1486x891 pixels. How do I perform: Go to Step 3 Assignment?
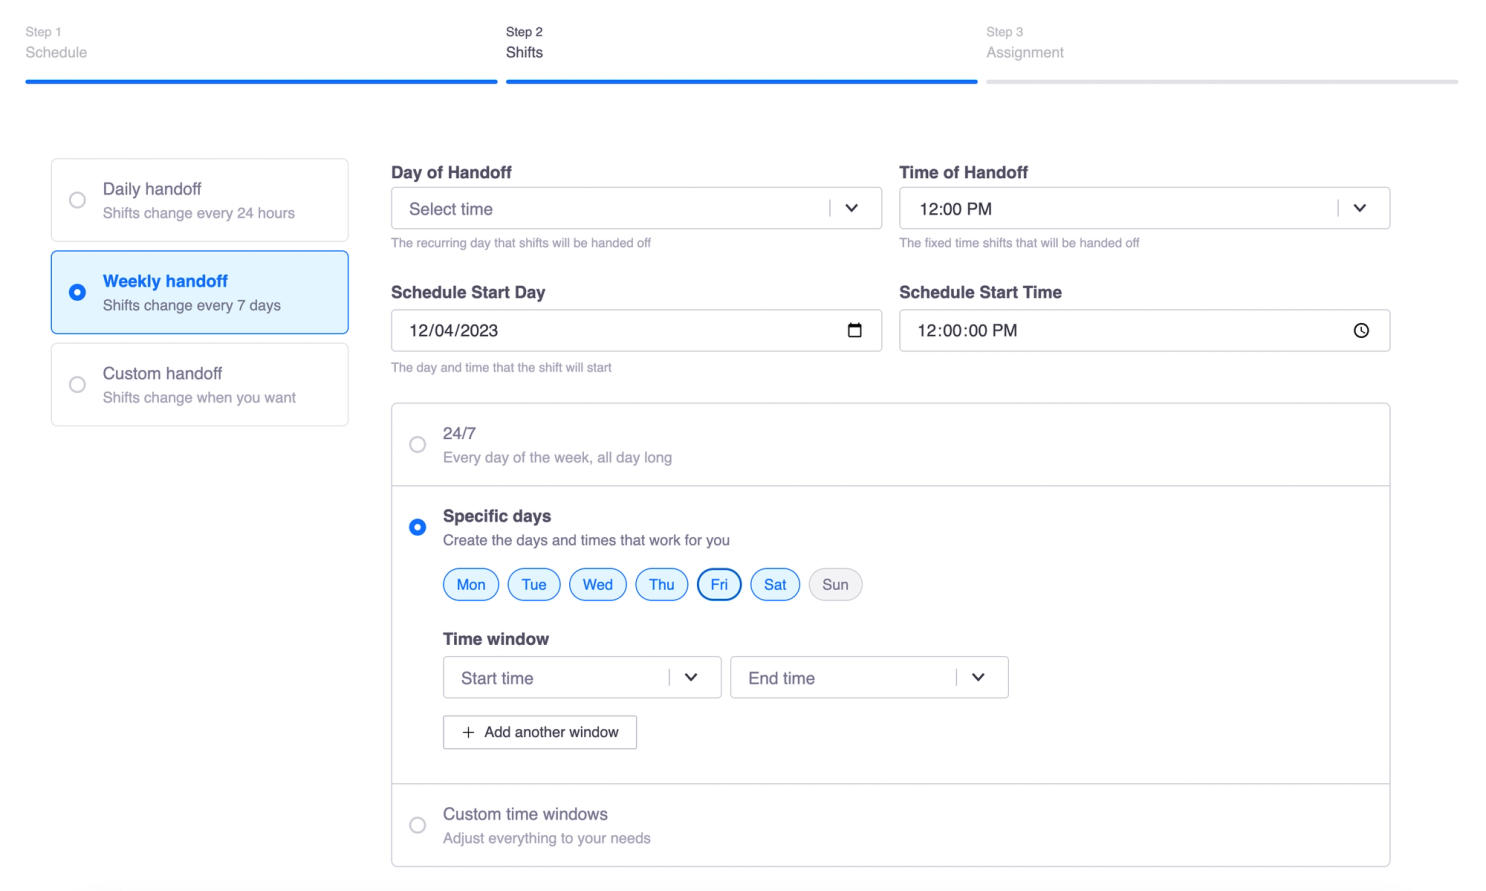click(1025, 42)
